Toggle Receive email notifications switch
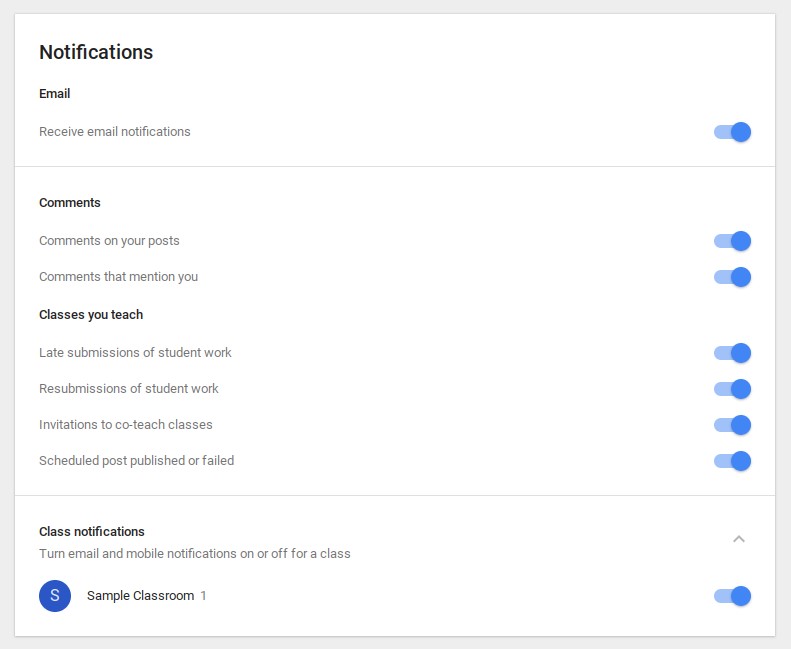The image size is (791, 649). [732, 132]
